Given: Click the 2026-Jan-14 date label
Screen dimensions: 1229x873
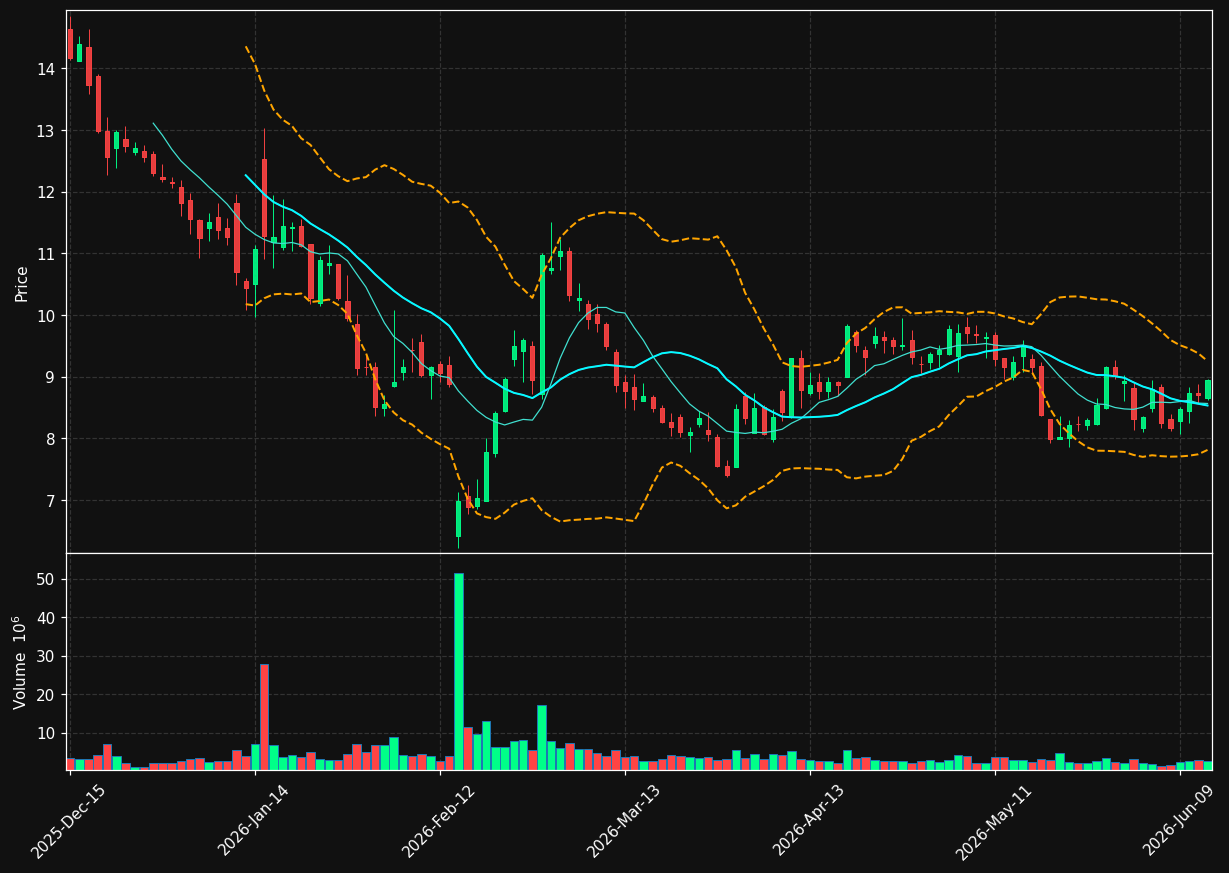Looking at the screenshot, I should [253, 821].
